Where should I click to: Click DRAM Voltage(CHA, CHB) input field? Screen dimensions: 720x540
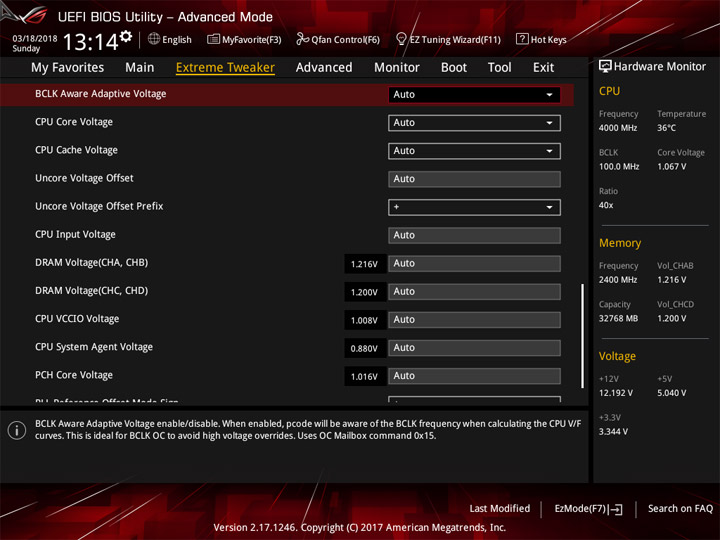pyautogui.click(x=474, y=264)
